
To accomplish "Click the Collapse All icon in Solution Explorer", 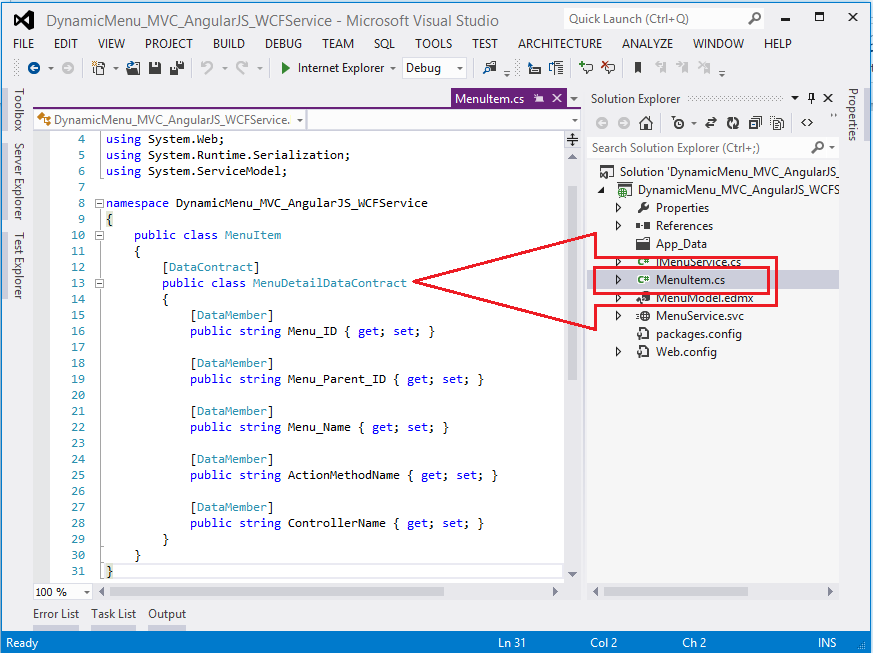I will (756, 123).
